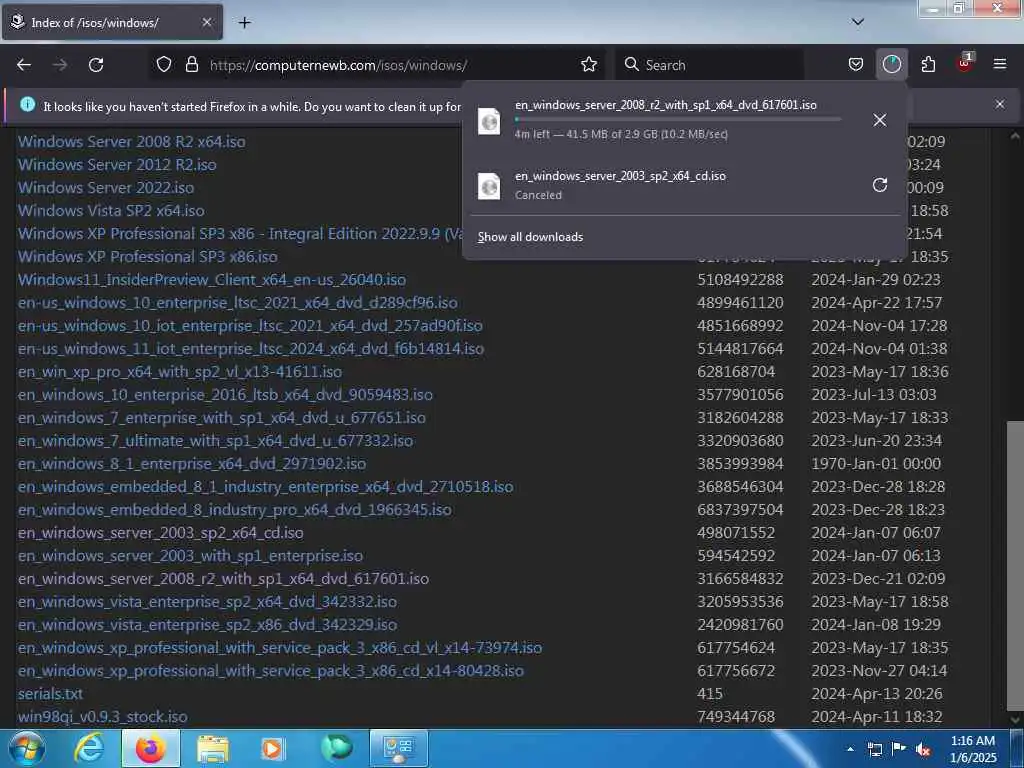
Task: Open the red extension icon with badge
Action: coord(964,63)
